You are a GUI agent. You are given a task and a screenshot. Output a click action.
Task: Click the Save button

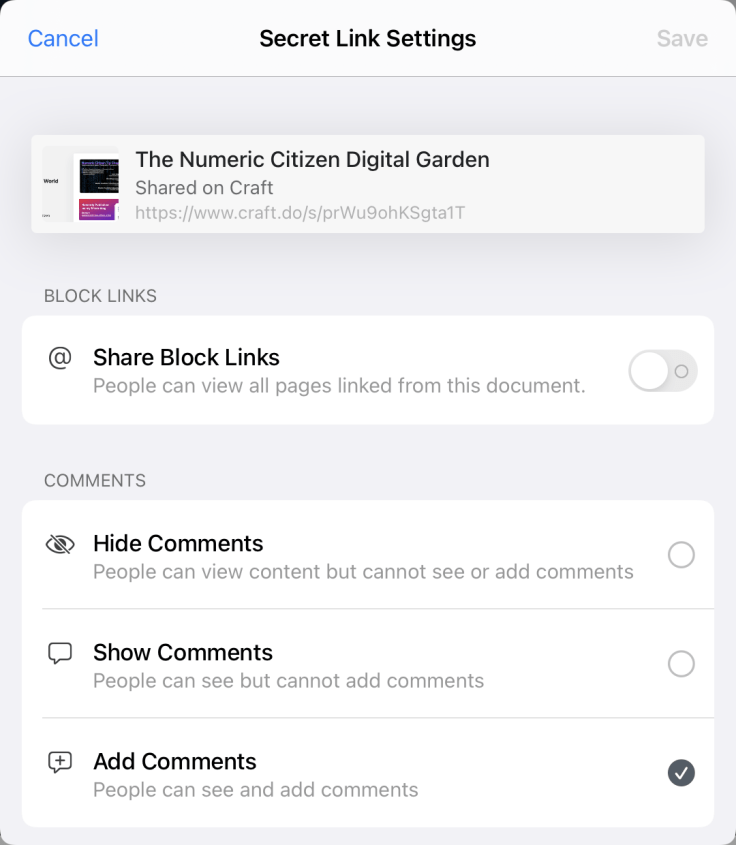click(682, 38)
